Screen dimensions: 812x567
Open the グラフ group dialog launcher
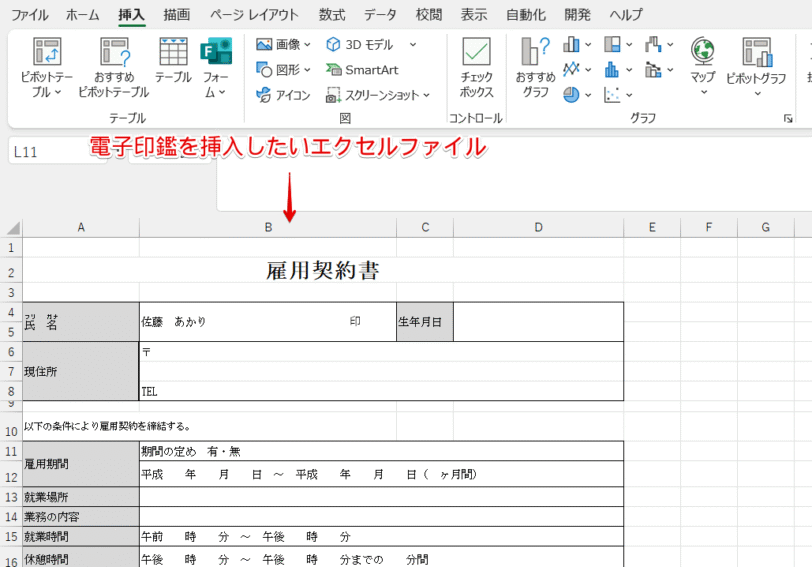788,119
